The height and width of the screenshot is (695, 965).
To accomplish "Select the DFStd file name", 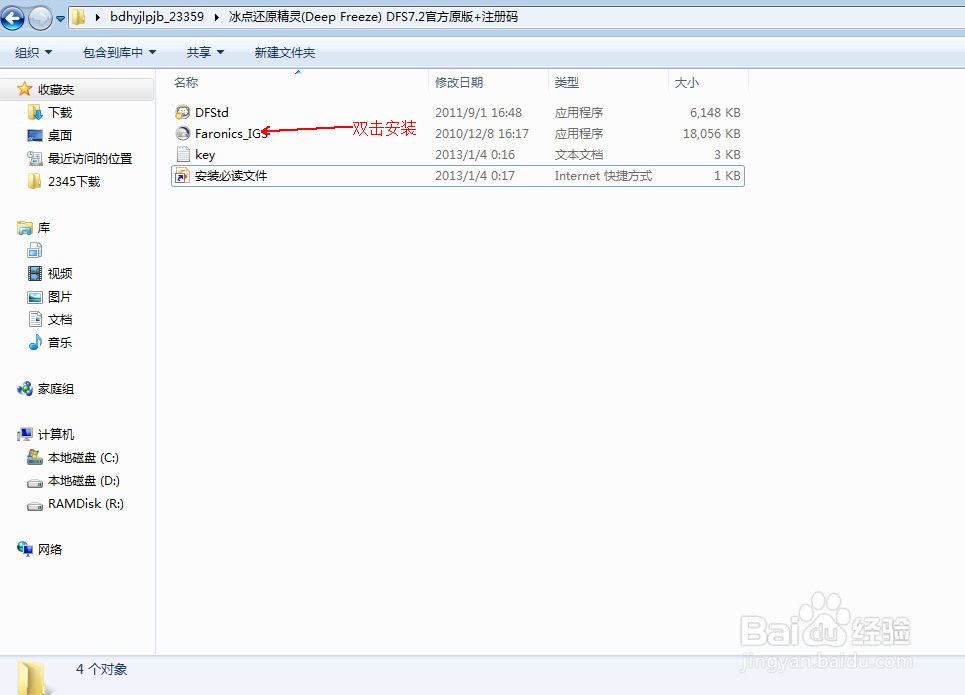I will (x=212, y=113).
